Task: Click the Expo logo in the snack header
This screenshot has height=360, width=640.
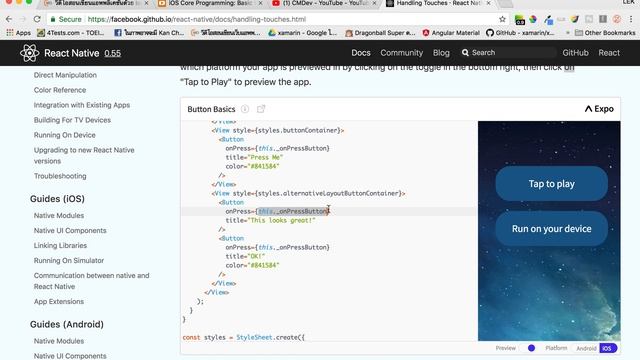Action: (599, 109)
